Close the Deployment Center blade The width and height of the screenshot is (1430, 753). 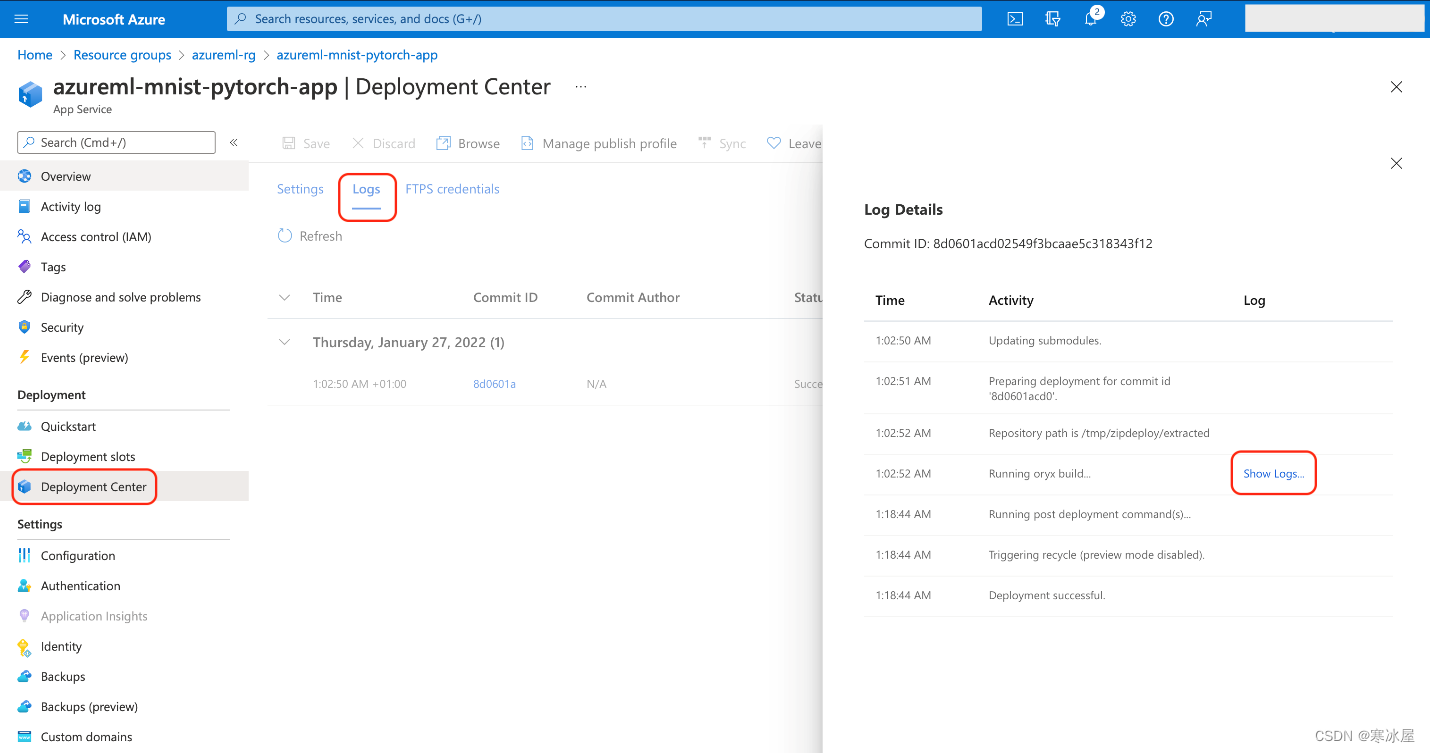click(1396, 87)
